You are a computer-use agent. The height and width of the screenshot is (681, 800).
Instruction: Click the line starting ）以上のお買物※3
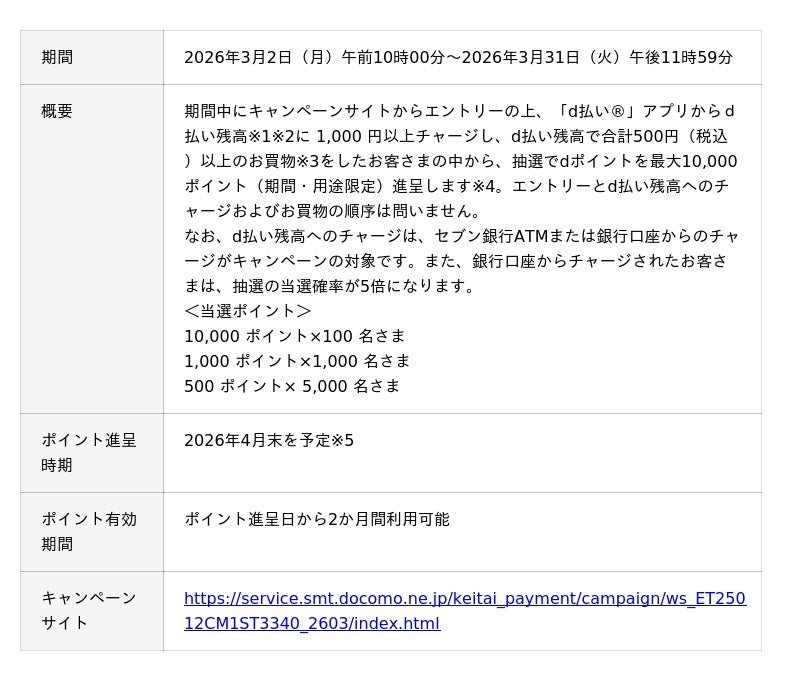(x=460, y=161)
